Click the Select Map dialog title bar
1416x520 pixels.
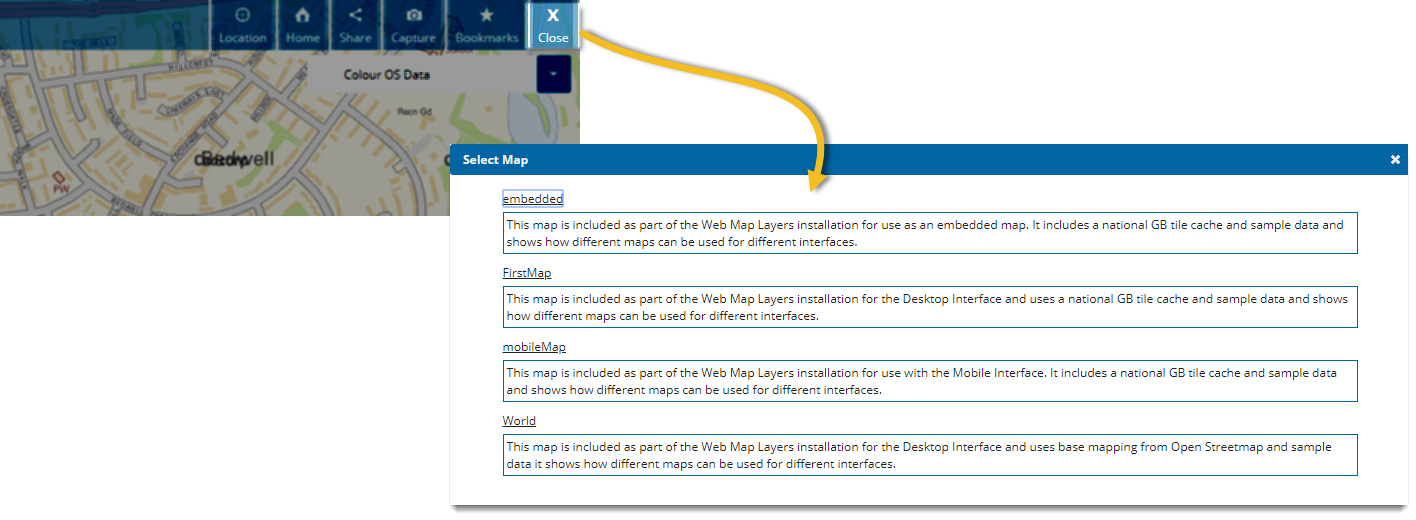[900, 160]
